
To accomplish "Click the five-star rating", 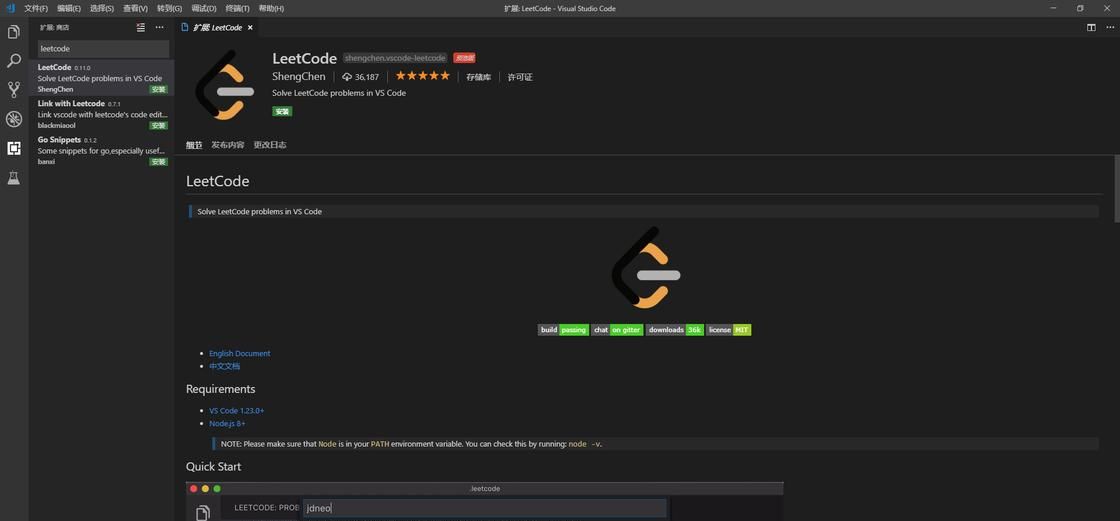I will (422, 76).
